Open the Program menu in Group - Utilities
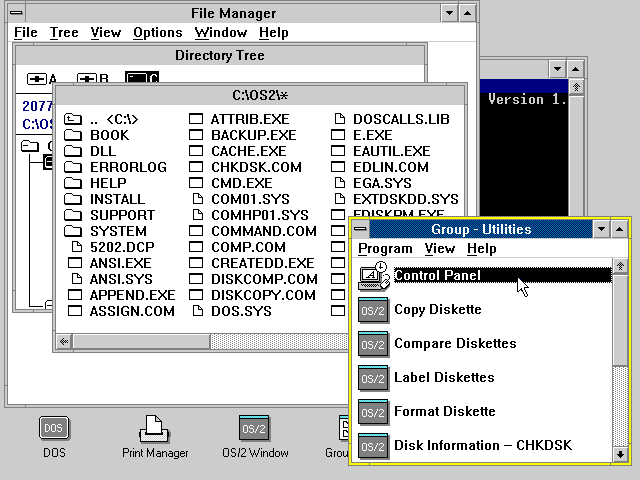This screenshot has width=640, height=480. 385,248
